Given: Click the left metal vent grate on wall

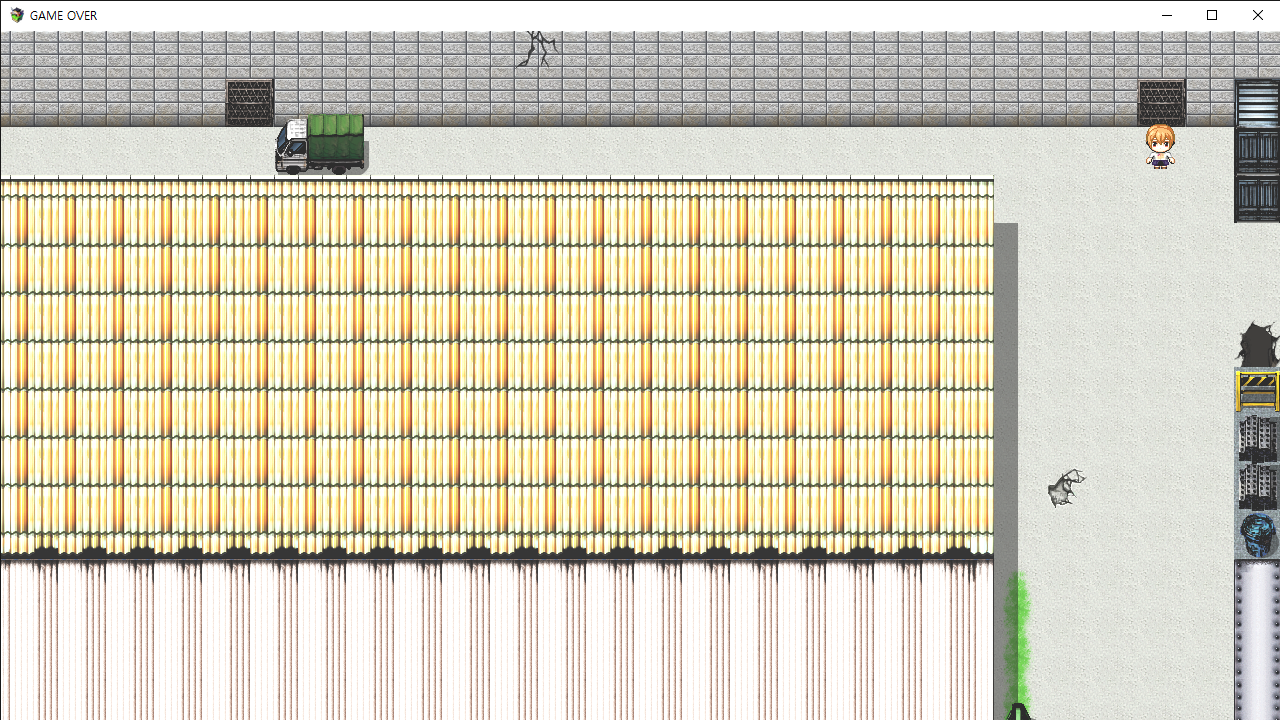Looking at the screenshot, I should click(x=249, y=102).
